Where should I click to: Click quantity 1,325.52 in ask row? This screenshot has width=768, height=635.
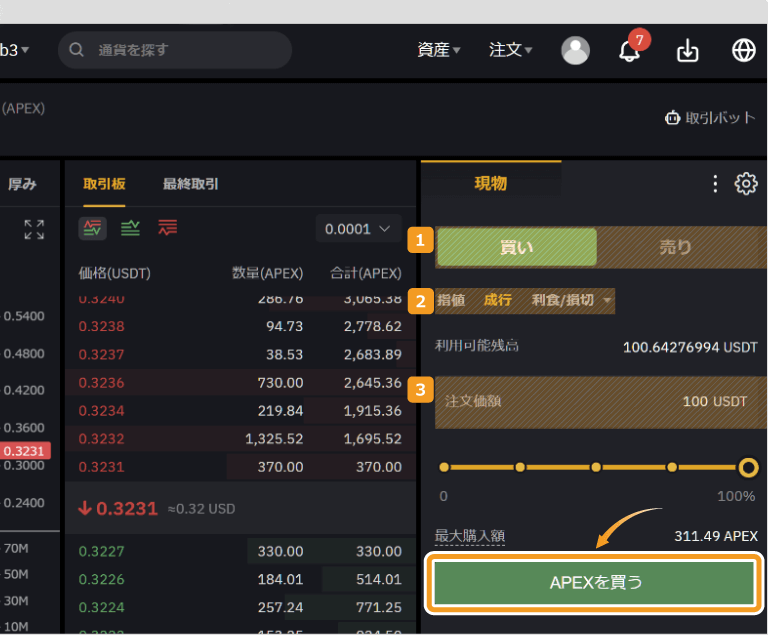point(274,439)
